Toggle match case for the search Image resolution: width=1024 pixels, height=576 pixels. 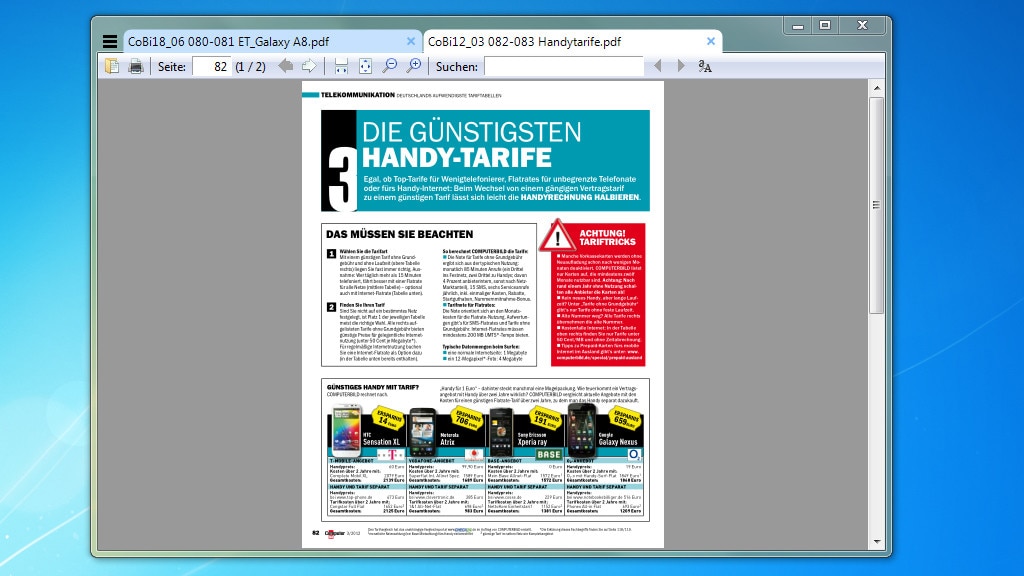coord(706,67)
